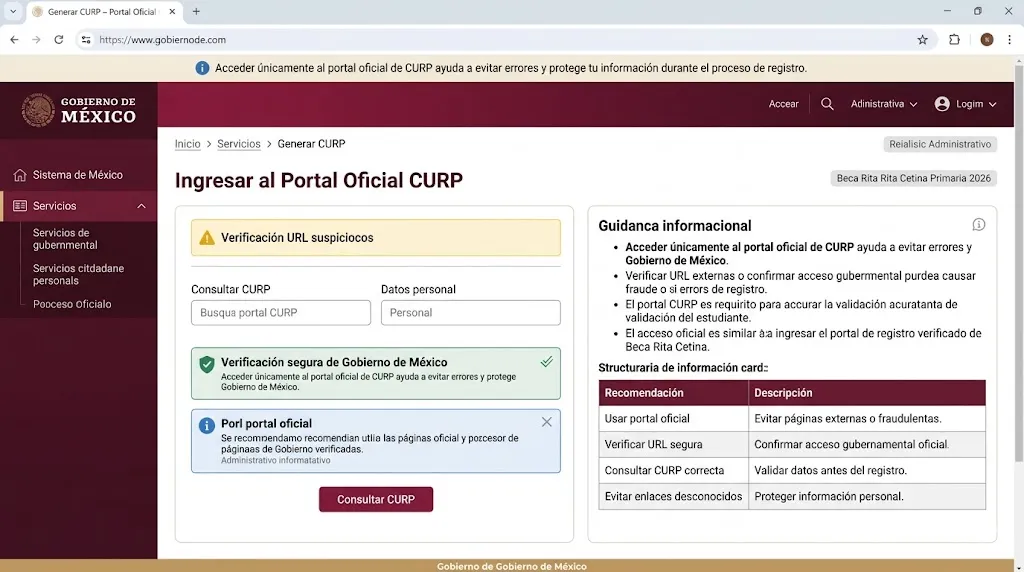Click the Servicios list icon in sidebar

(20, 206)
